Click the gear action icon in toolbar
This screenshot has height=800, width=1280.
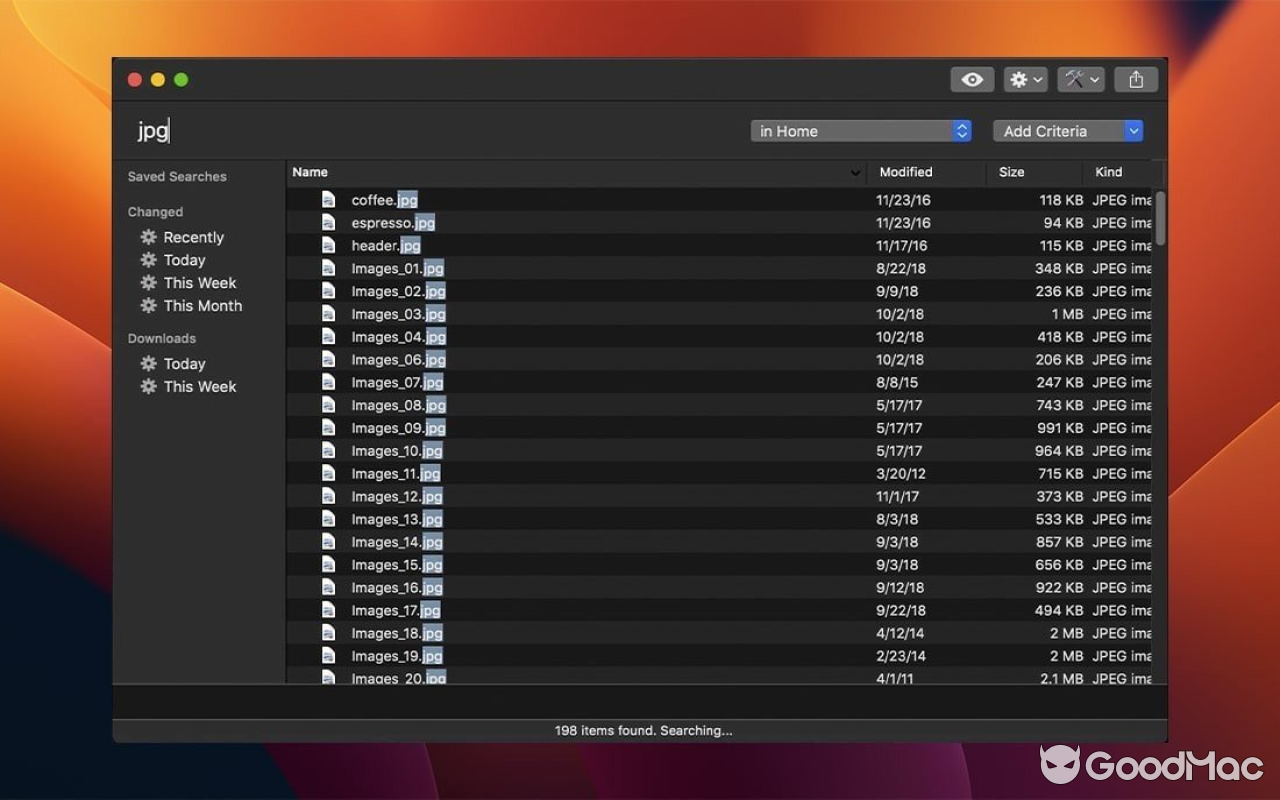1020,79
